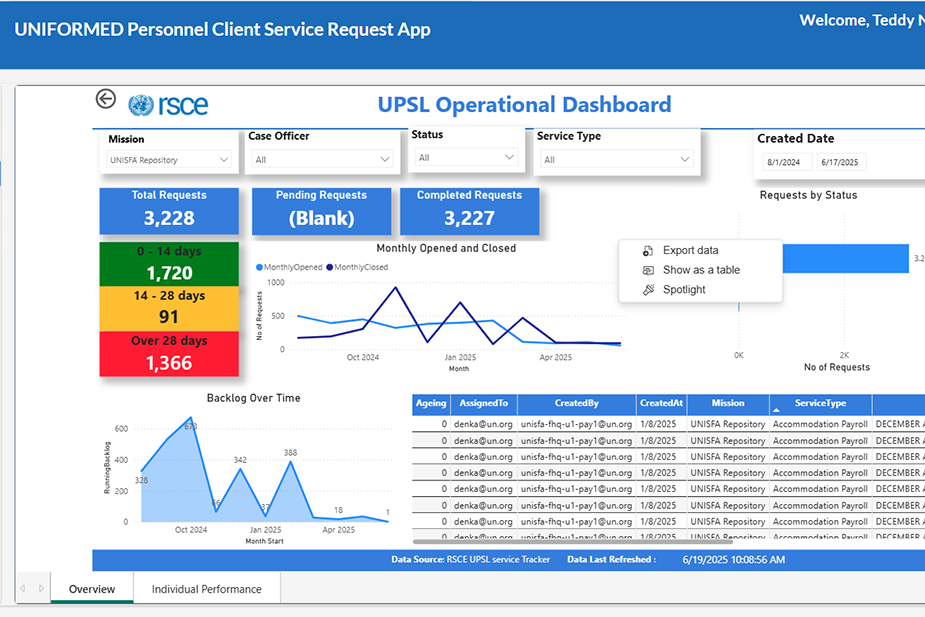The width and height of the screenshot is (925, 617).
Task: Switch to the Individual Performance tab
Action: [206, 589]
